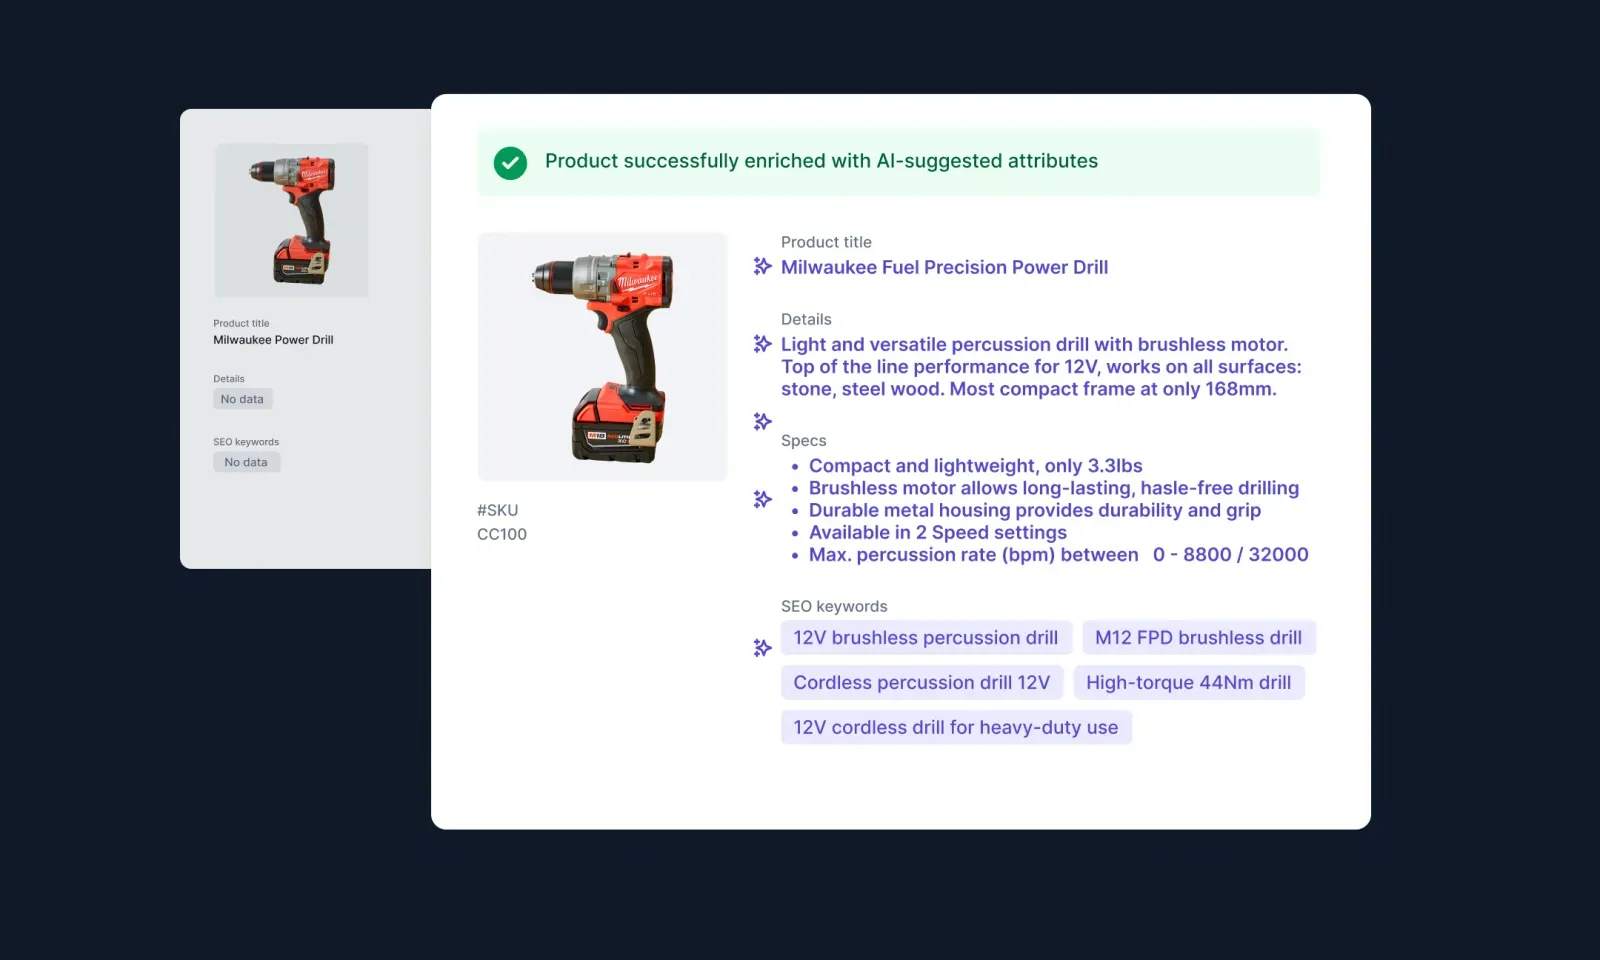1600x960 pixels.
Task: Click the 'M12 FPD brushless drill' keyword tag
Action: (x=1199, y=638)
